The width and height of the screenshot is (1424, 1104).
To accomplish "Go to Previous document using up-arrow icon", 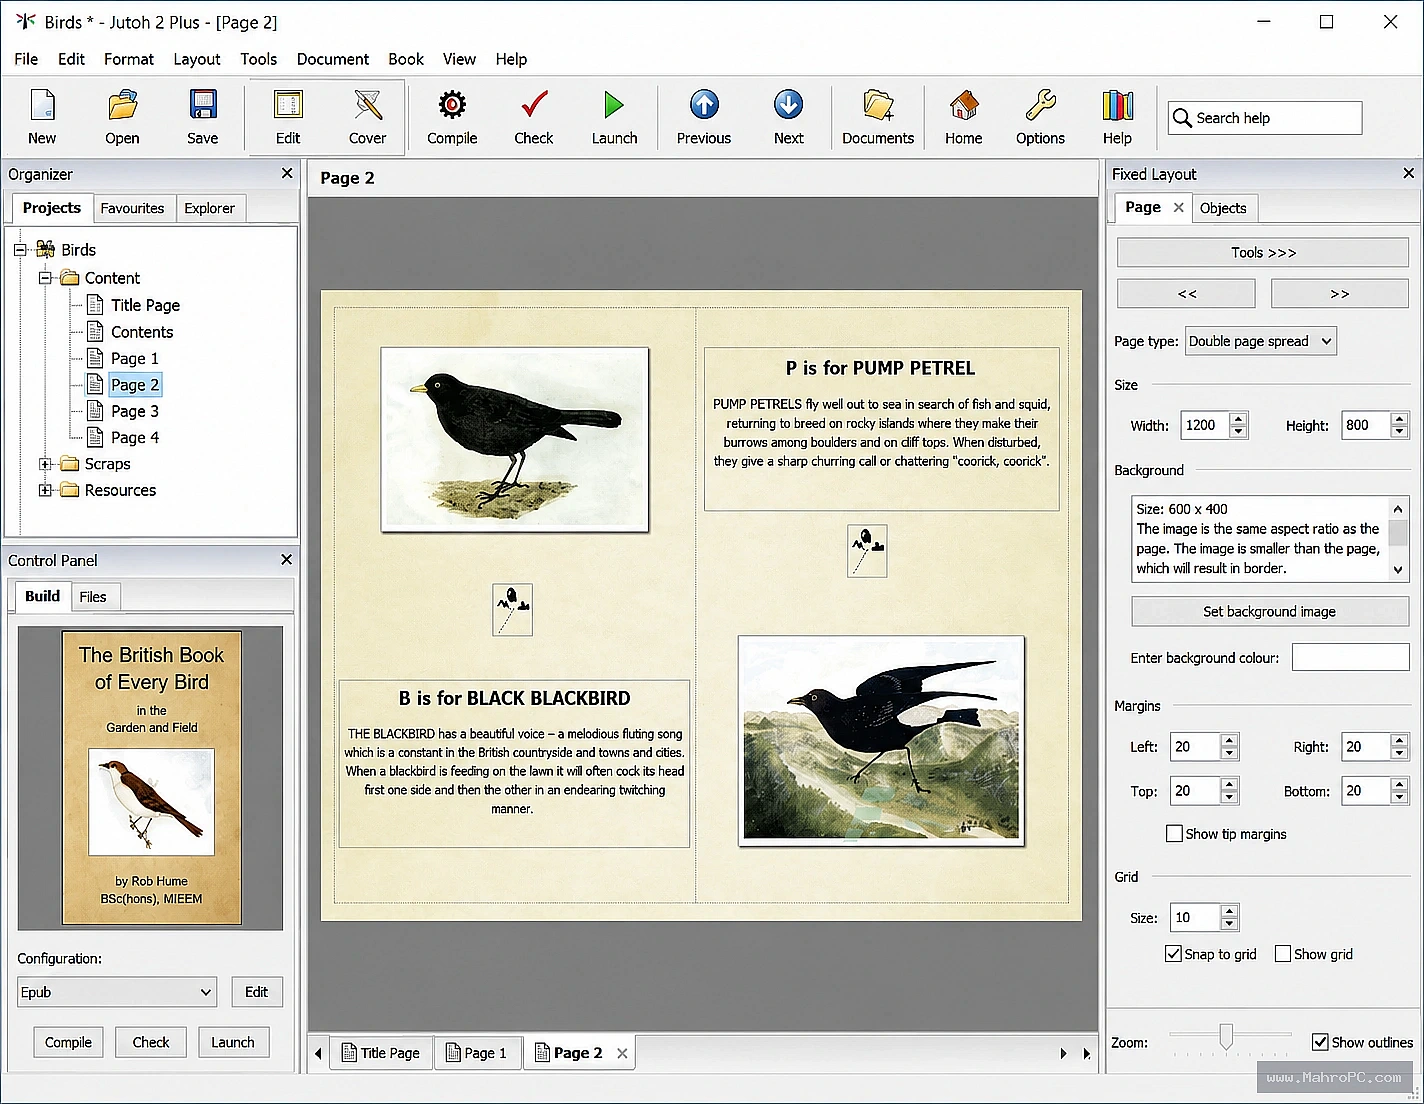I will [x=704, y=105].
